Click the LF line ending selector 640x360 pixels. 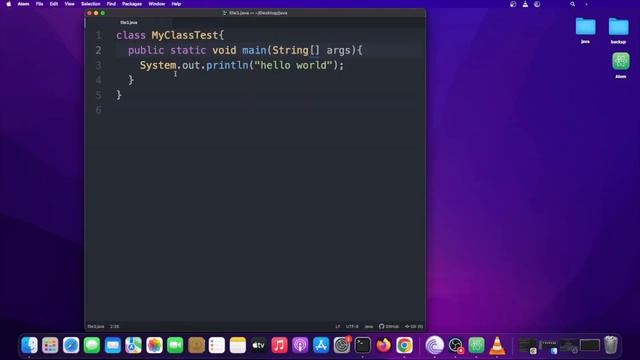(338, 327)
